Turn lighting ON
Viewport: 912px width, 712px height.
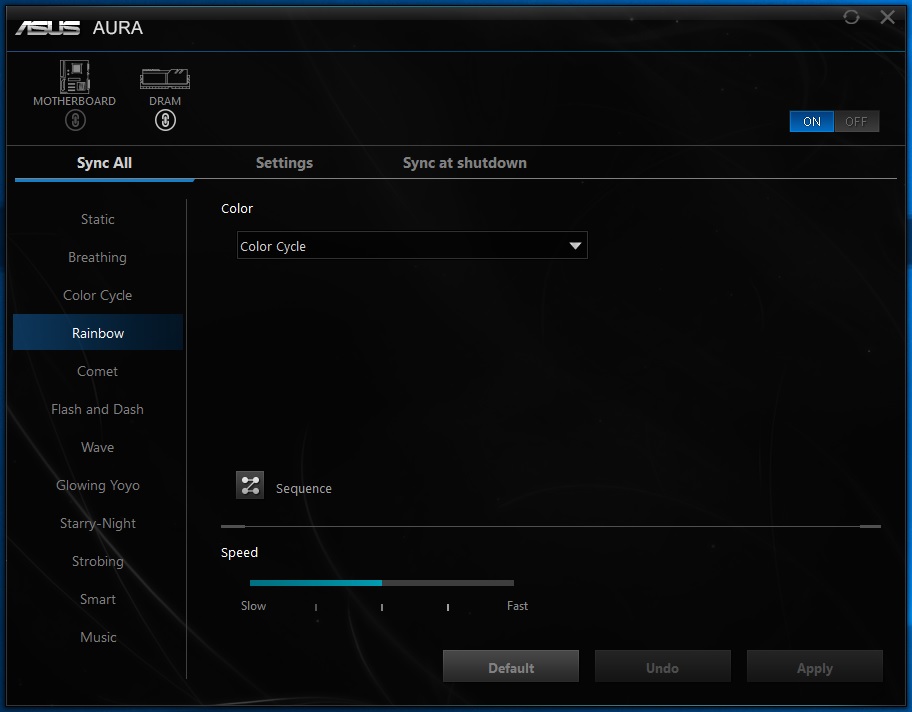811,122
